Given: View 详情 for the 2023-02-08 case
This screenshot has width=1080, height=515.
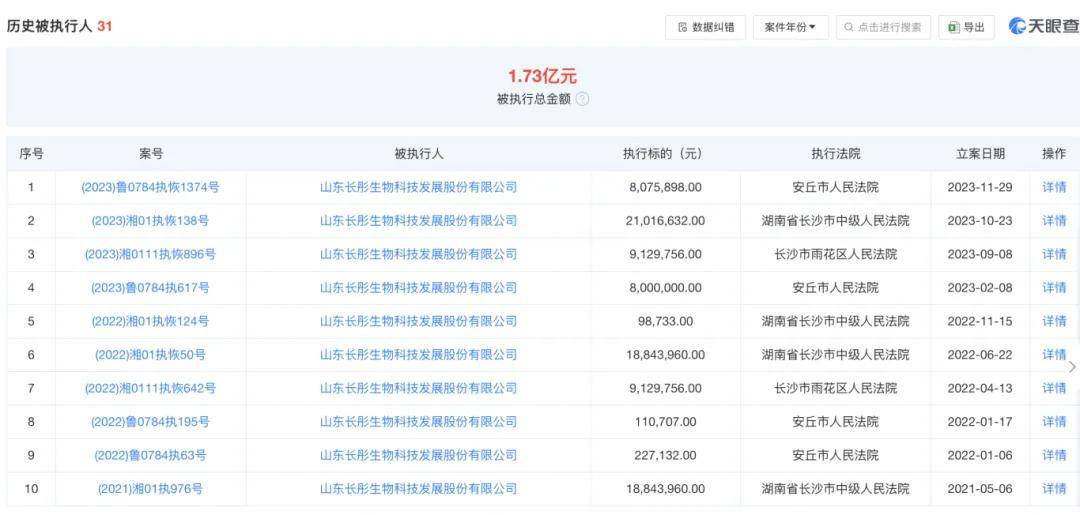Looking at the screenshot, I should point(1054,288).
